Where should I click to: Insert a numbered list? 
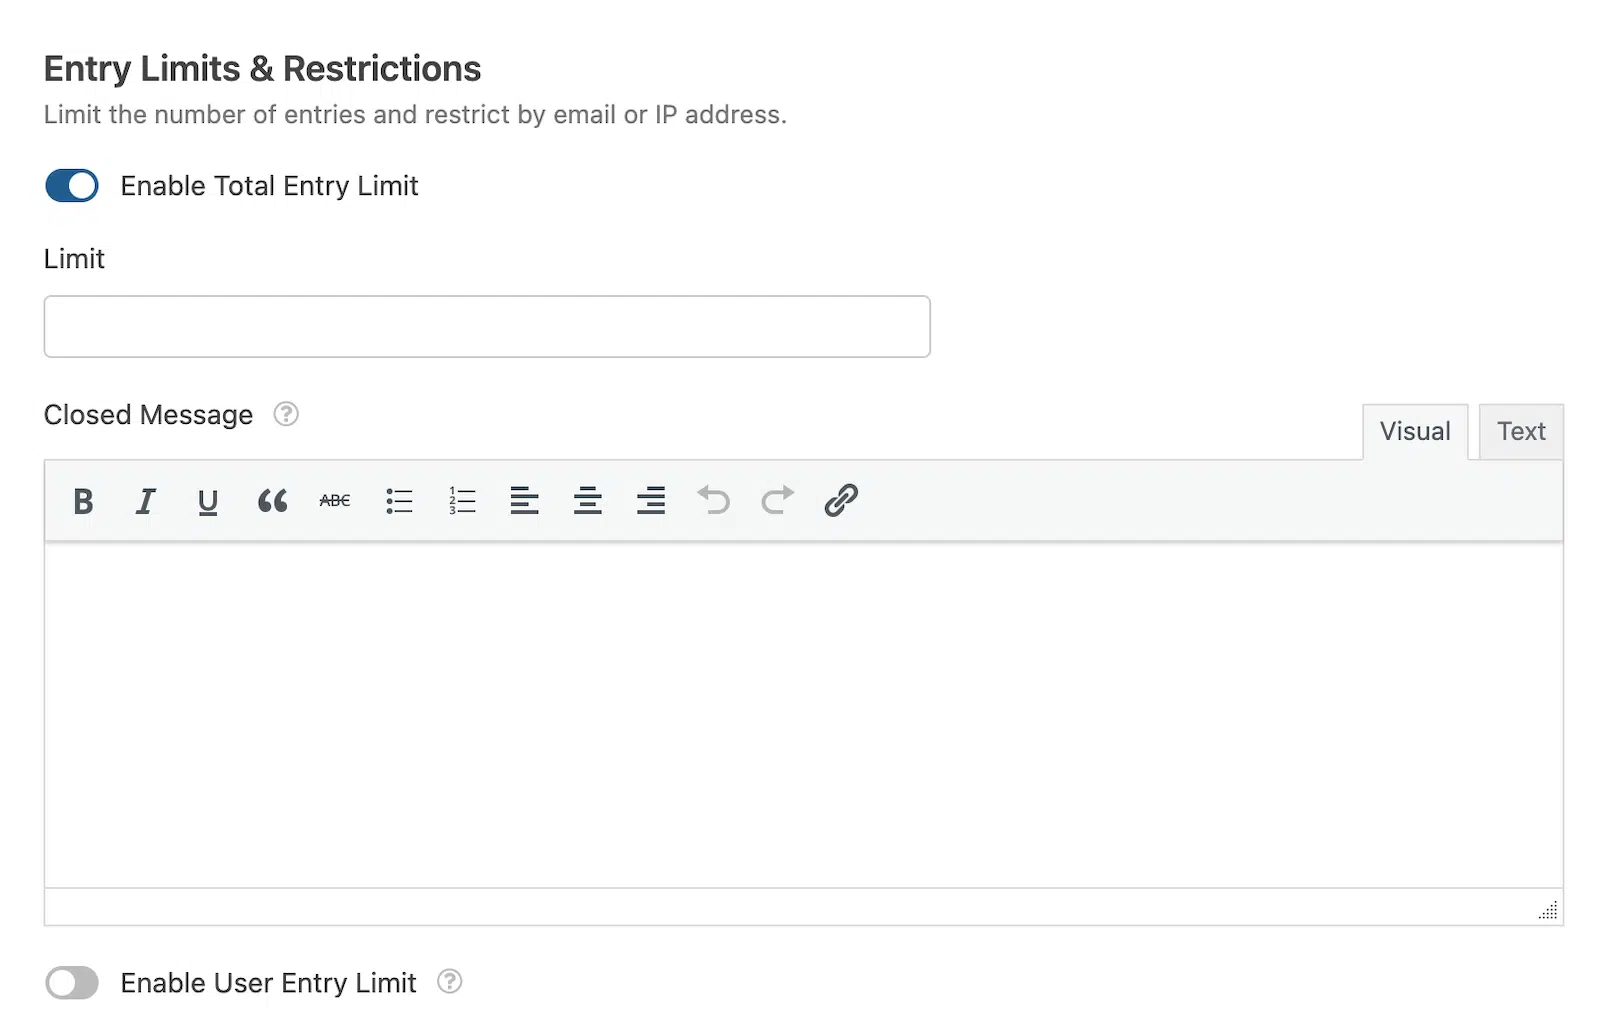coord(462,501)
